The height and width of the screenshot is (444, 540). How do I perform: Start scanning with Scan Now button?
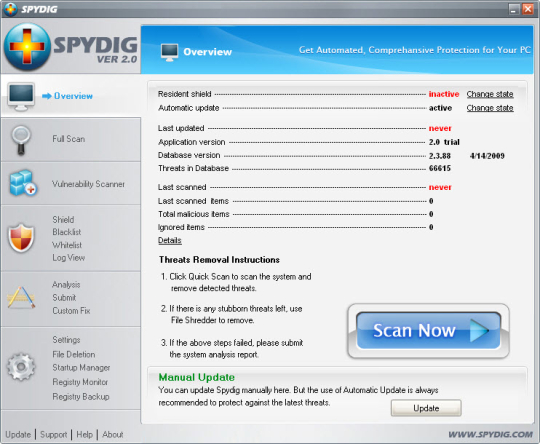click(x=428, y=331)
